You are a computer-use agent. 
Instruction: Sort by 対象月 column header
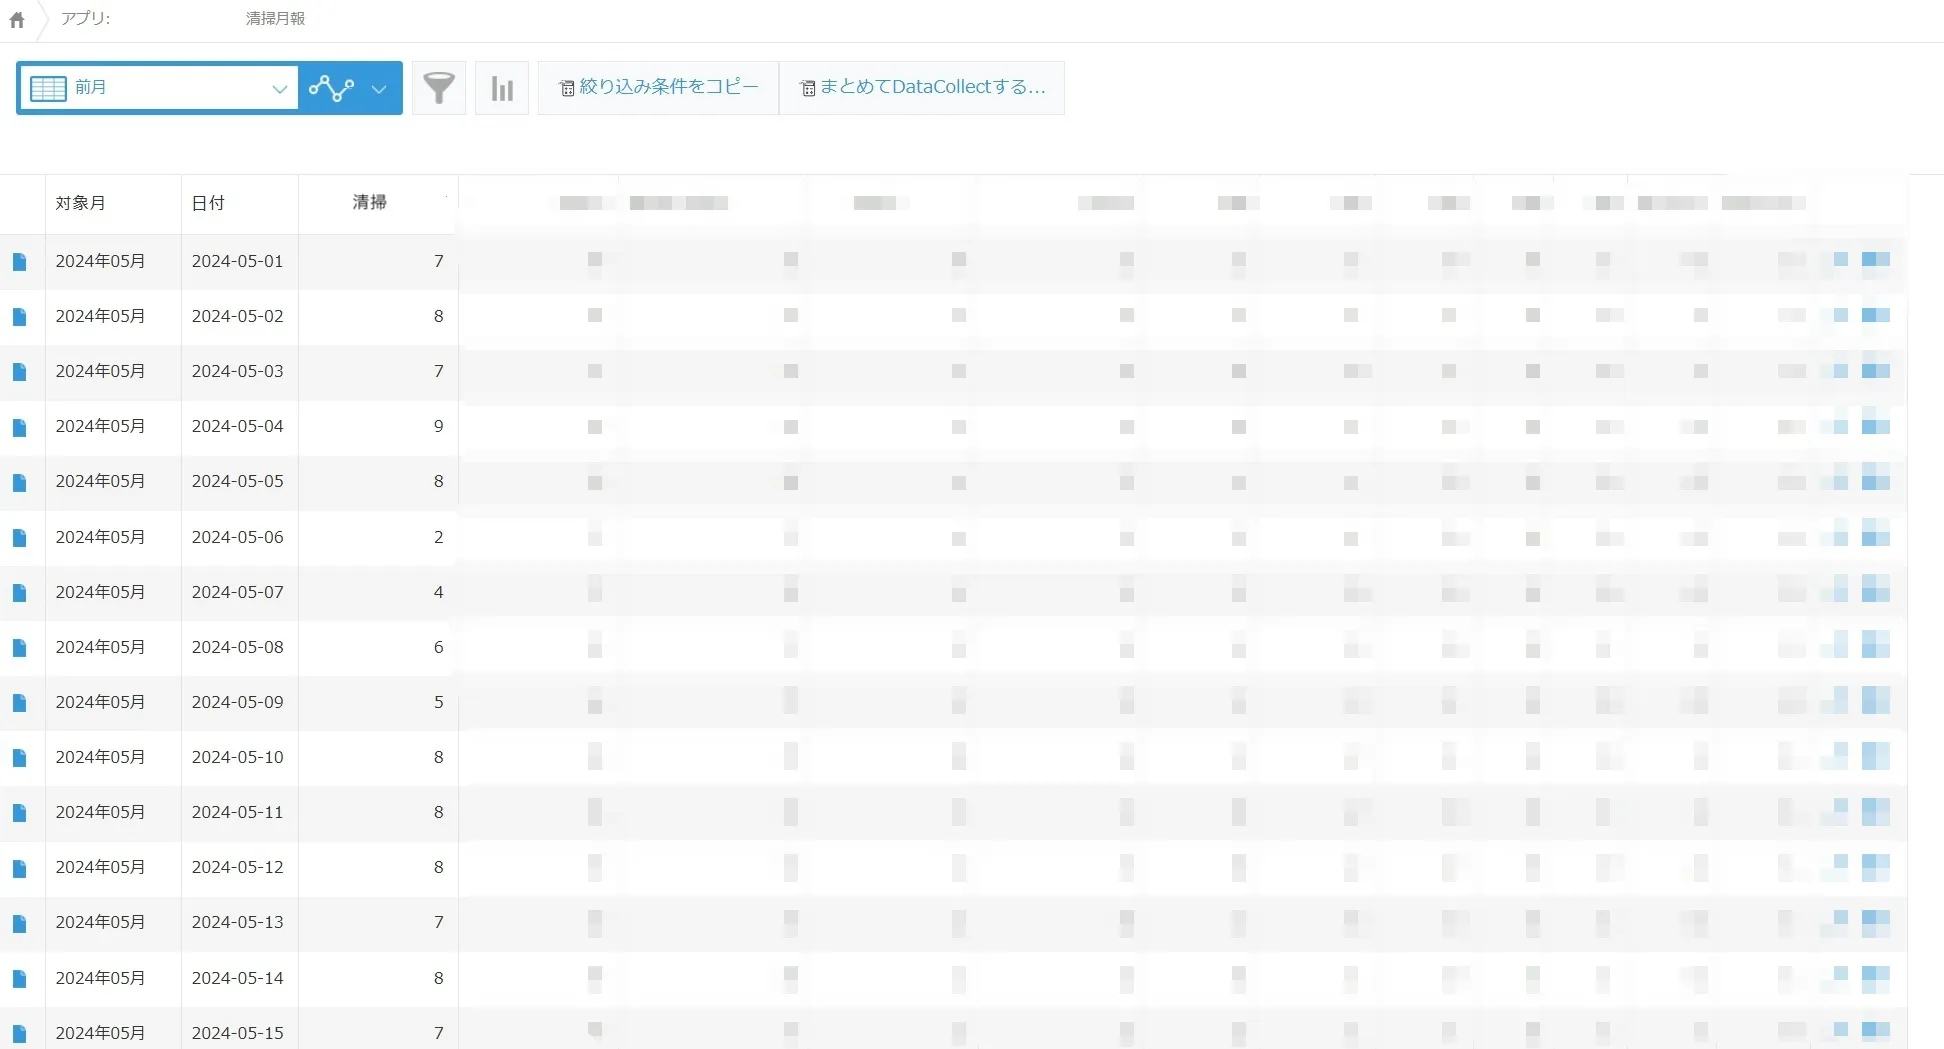pos(80,203)
